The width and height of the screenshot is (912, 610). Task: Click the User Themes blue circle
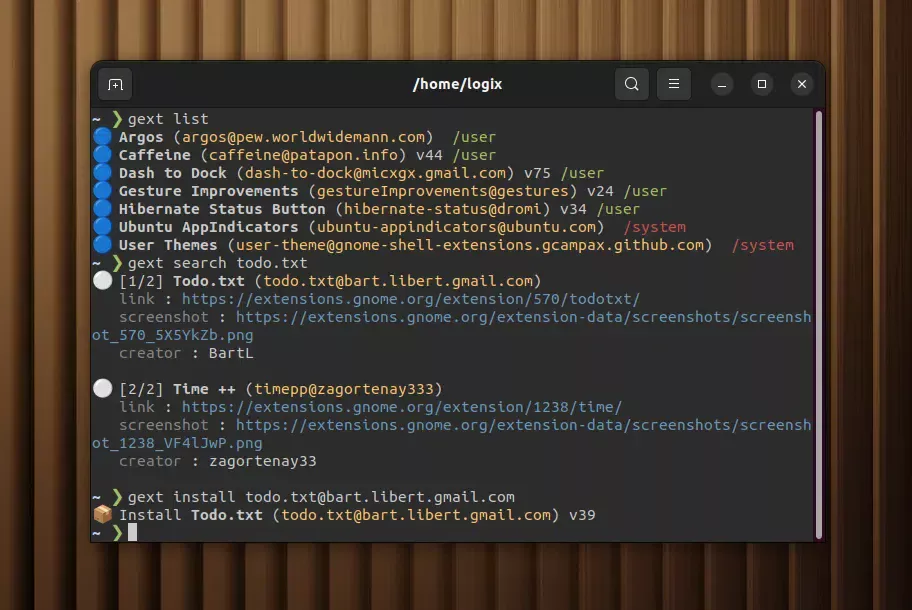click(x=102, y=245)
